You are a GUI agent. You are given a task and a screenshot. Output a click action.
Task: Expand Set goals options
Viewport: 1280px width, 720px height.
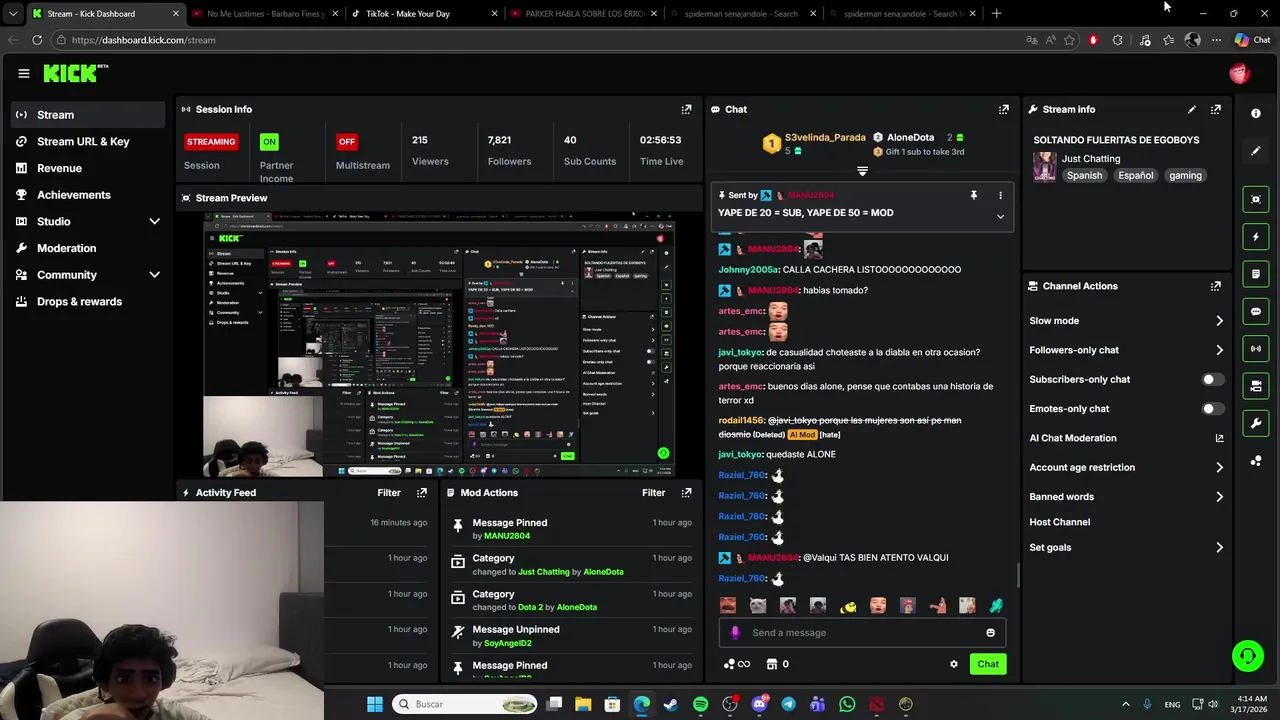tap(1219, 547)
